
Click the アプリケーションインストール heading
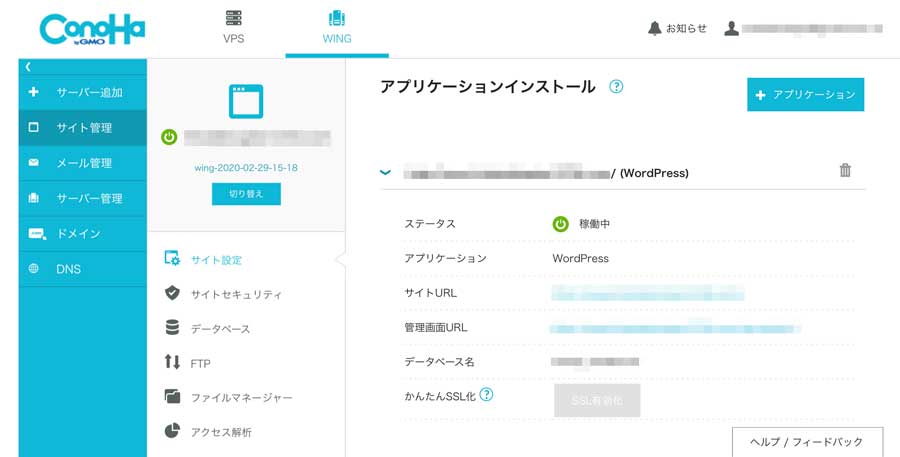488,87
